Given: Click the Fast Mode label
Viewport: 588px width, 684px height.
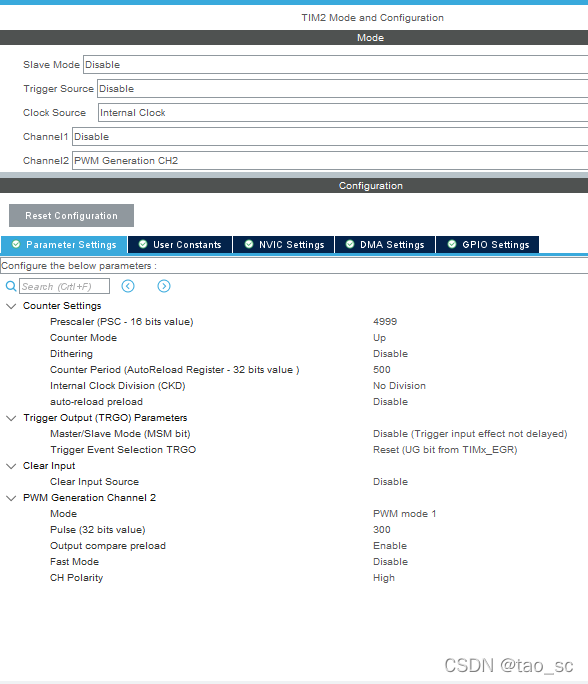Looking at the screenshot, I should coord(74,562).
